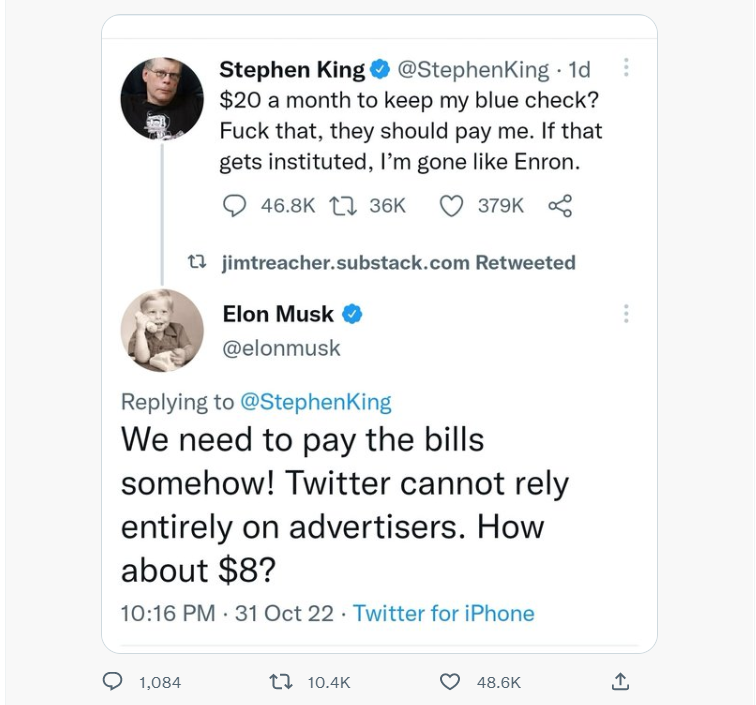The height and width of the screenshot is (705, 756).
Task: Click the retweet icon showing 36K
Action: click(343, 206)
